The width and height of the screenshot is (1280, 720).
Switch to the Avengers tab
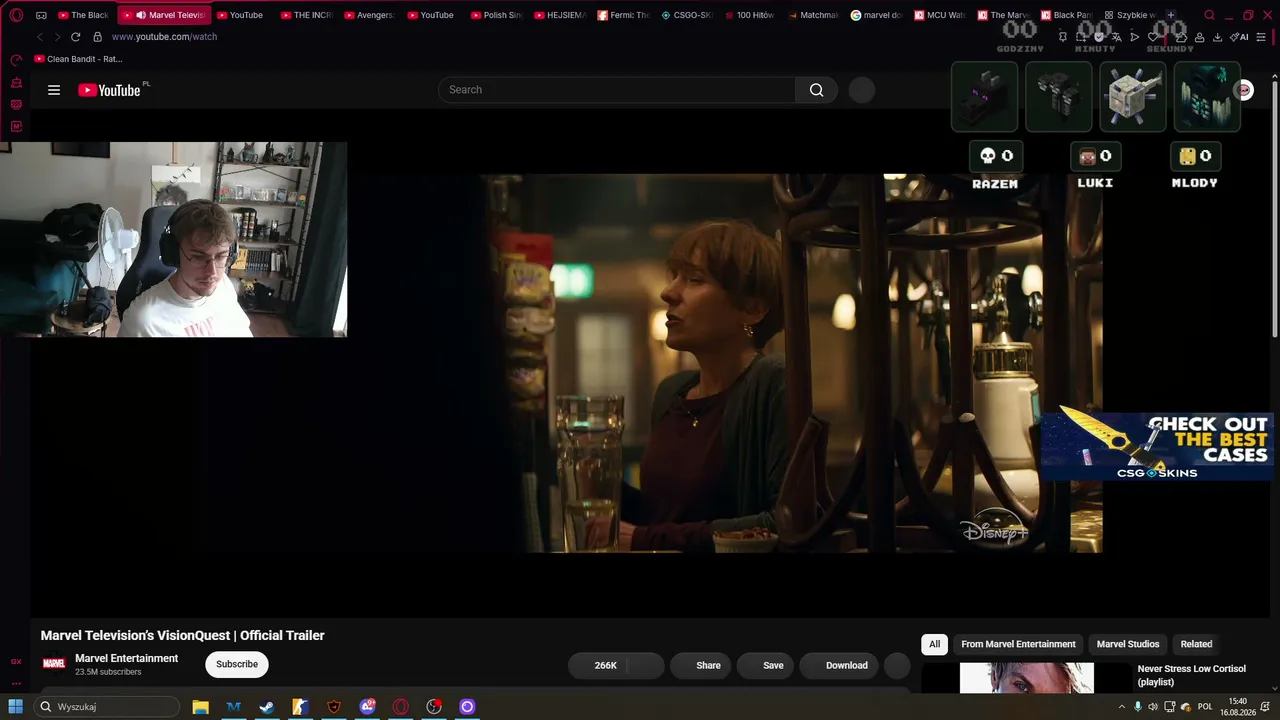point(368,15)
